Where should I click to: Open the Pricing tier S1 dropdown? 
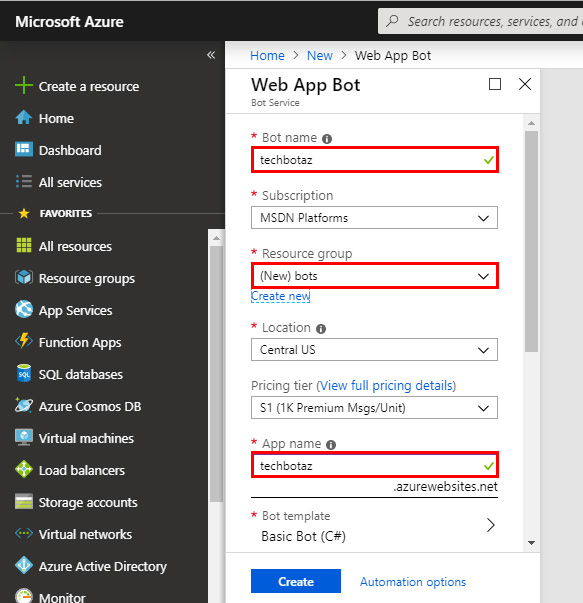[374, 408]
